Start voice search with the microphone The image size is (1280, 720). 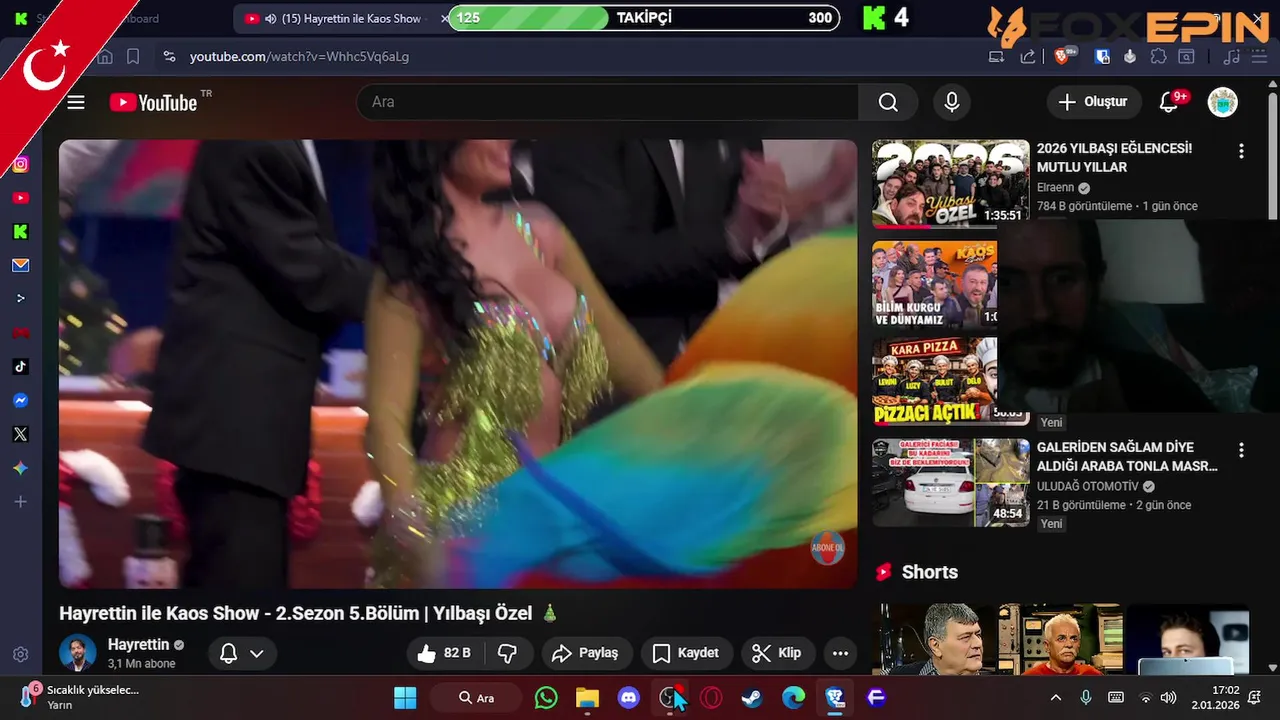coord(952,102)
